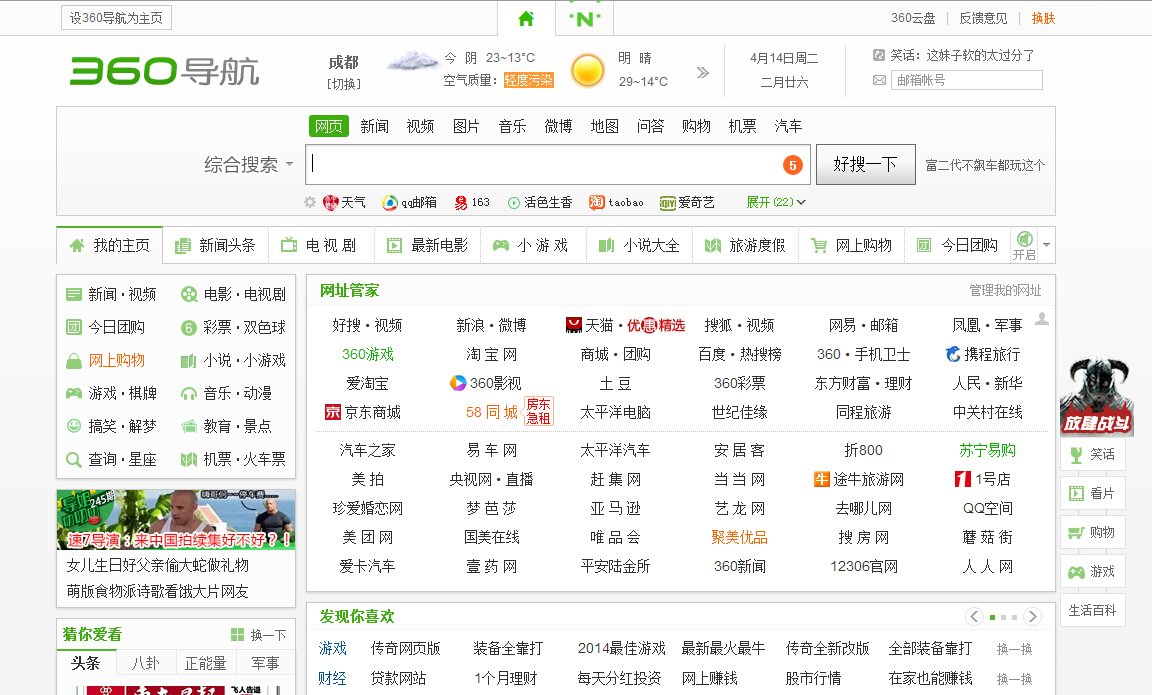The width and height of the screenshot is (1152, 695).
Task: Click the 好搜一下 search button
Action: coord(865,163)
